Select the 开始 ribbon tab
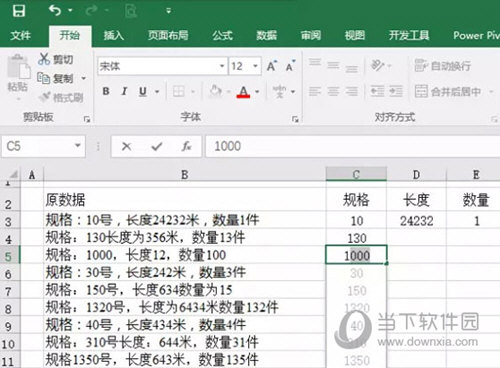This screenshot has height=368, width=500. [x=70, y=35]
